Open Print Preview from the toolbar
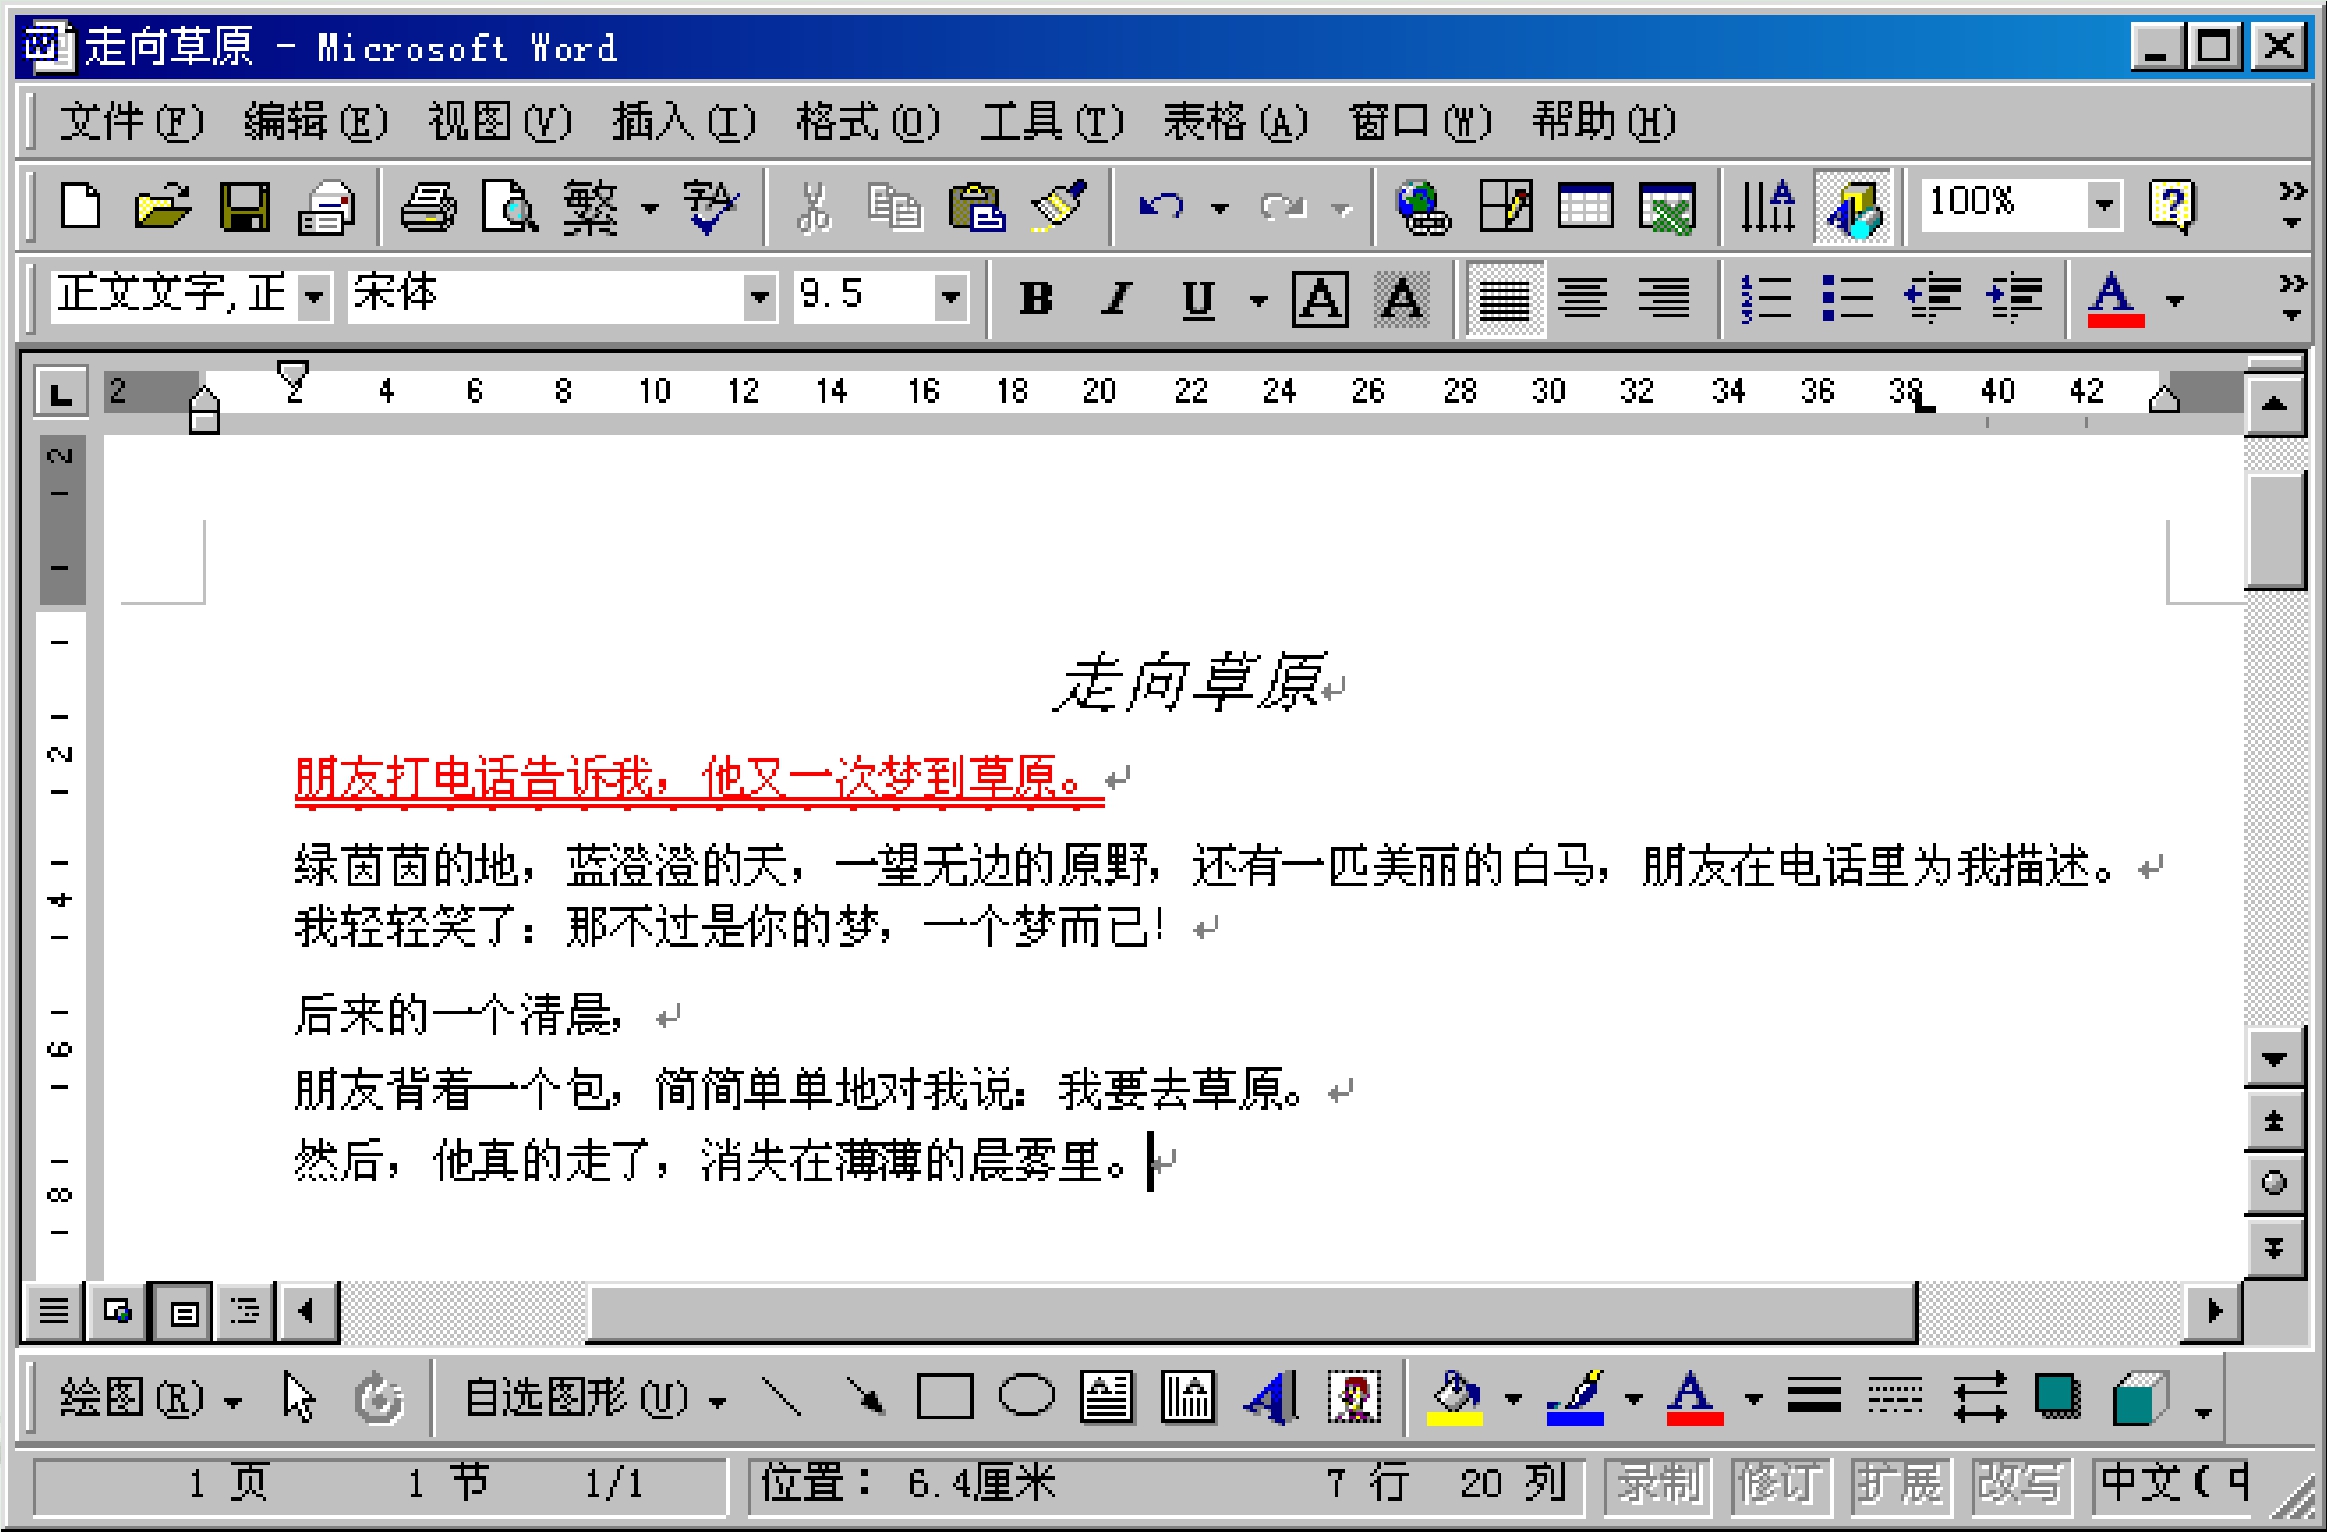 [x=509, y=208]
